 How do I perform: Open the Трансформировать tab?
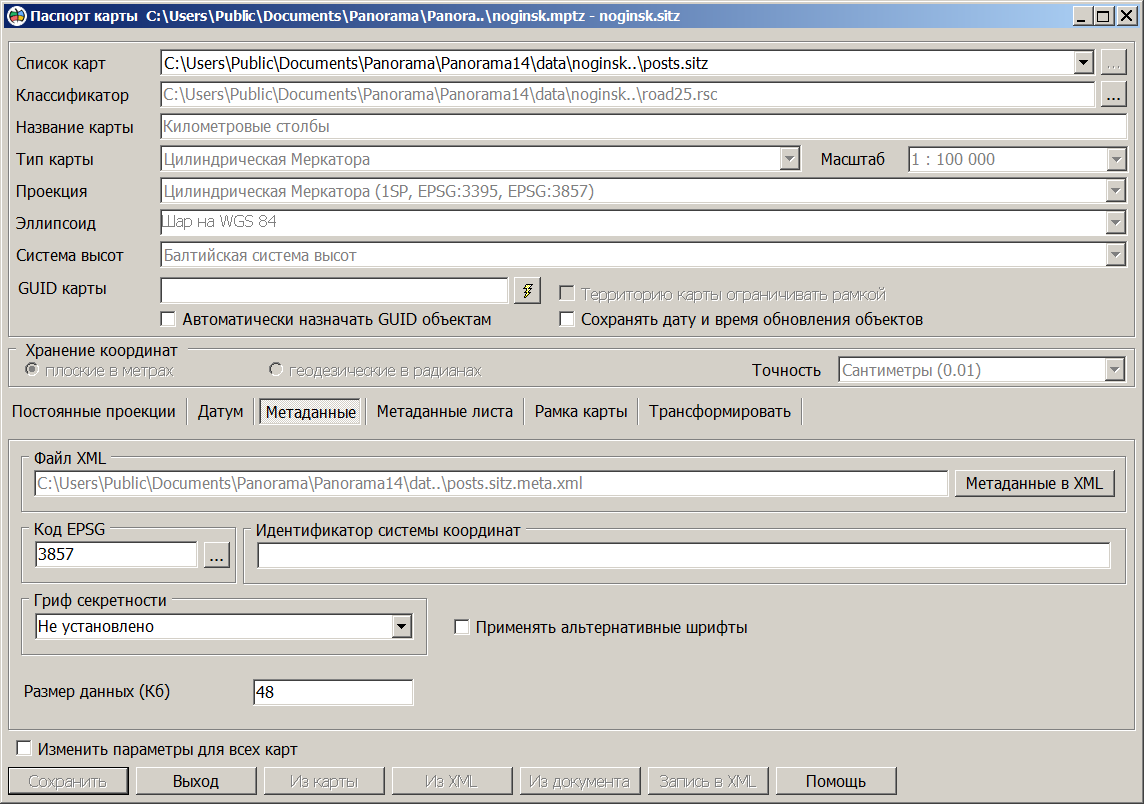pyautogui.click(x=719, y=412)
